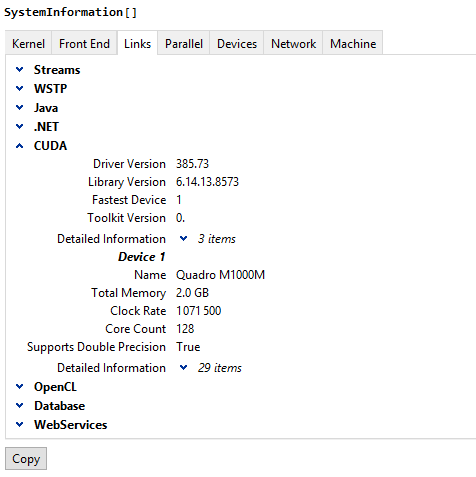
Task: Expand the Java section chevron
Action: (20, 108)
